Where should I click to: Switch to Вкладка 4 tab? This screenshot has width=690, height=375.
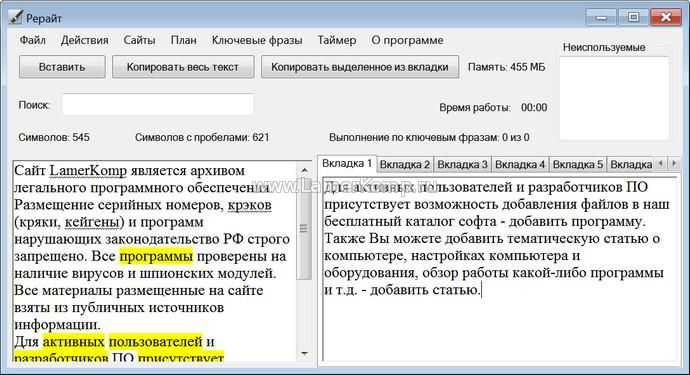click(x=520, y=165)
